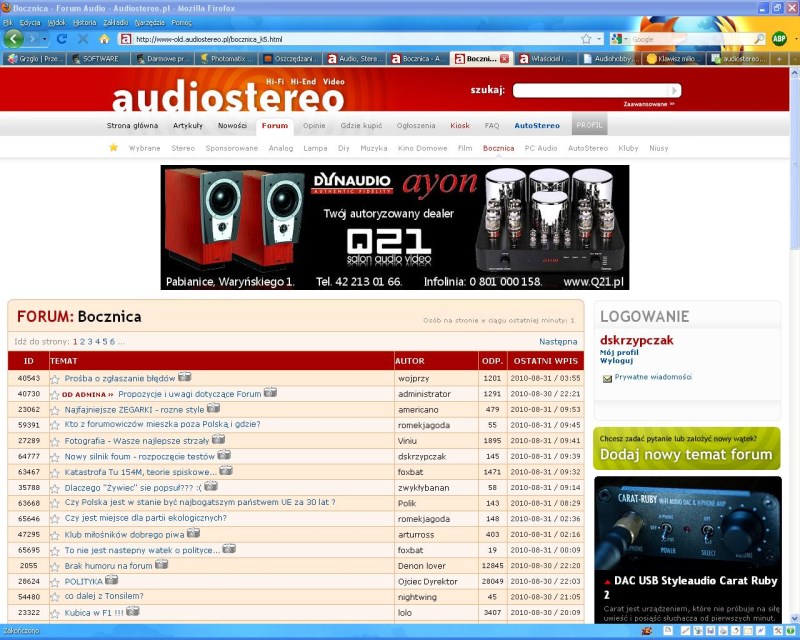800x640 pixels.
Task: Toggle favorite star for Dlaczego "Żywiec" thread
Action: [55, 488]
